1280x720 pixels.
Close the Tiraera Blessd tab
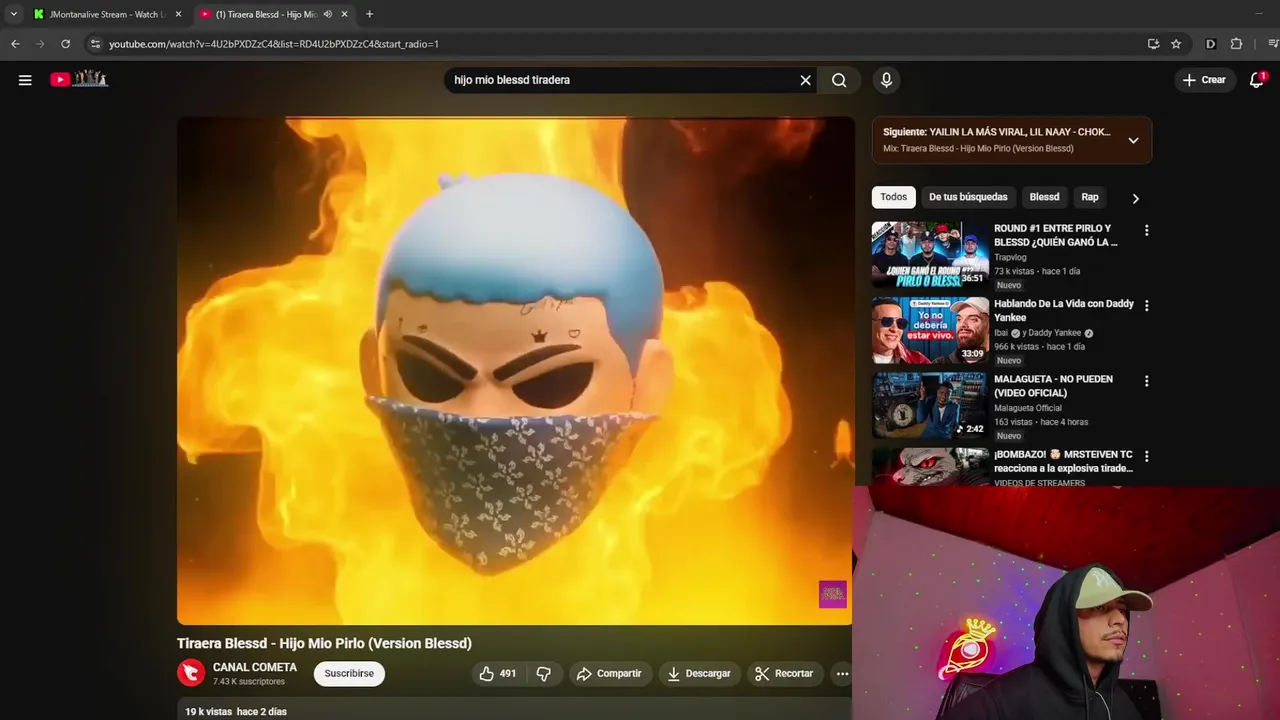click(x=344, y=14)
